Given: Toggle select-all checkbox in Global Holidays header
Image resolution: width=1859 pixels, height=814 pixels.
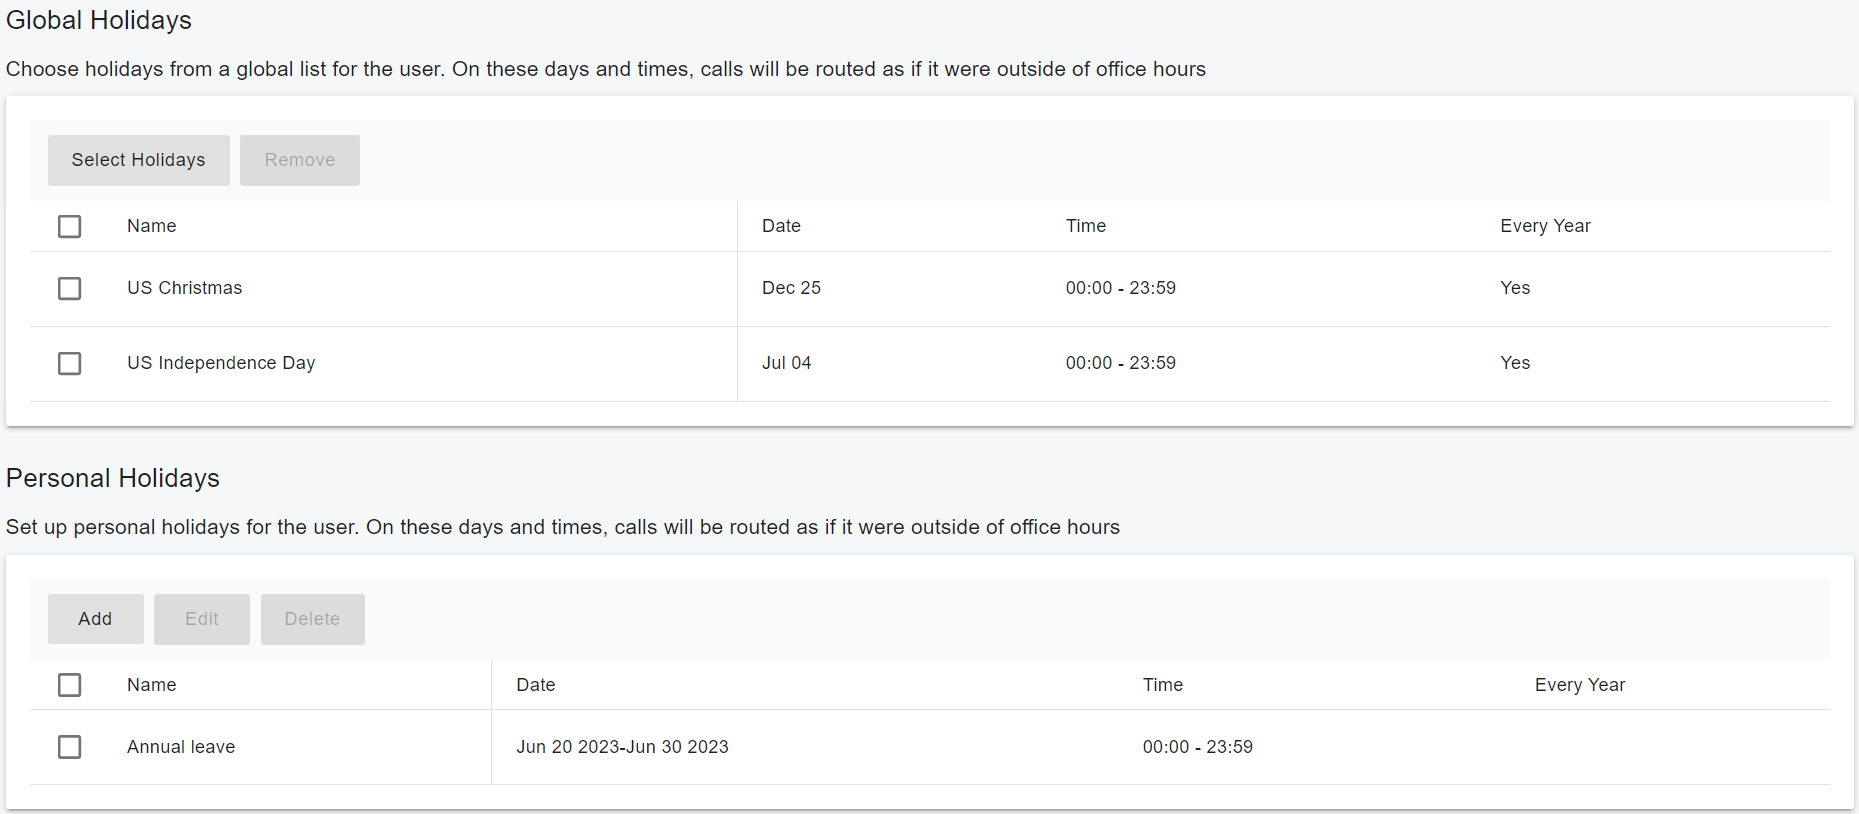Looking at the screenshot, I should [x=69, y=226].
